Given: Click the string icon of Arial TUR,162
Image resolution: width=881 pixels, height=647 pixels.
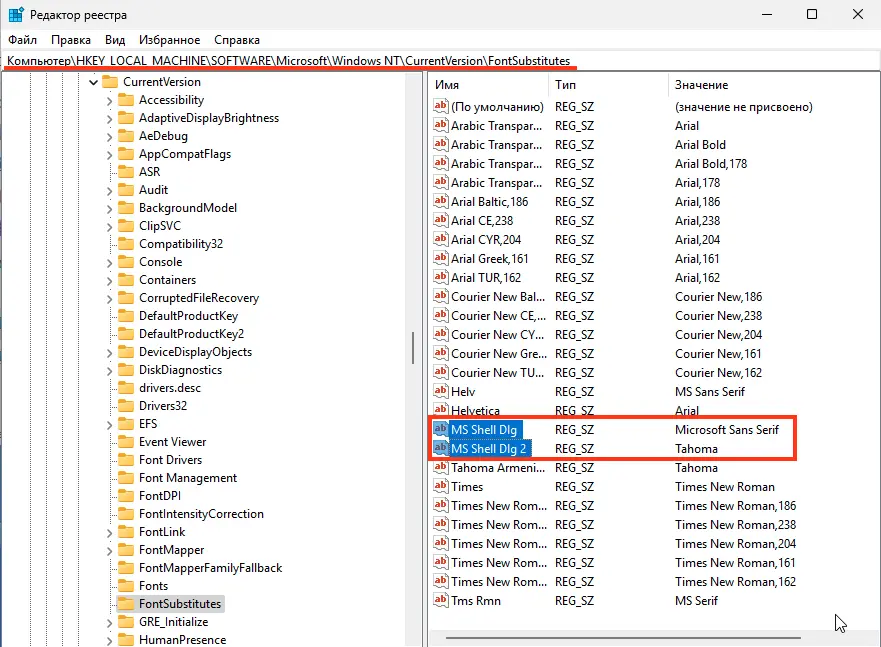Looking at the screenshot, I should pyautogui.click(x=440, y=277).
